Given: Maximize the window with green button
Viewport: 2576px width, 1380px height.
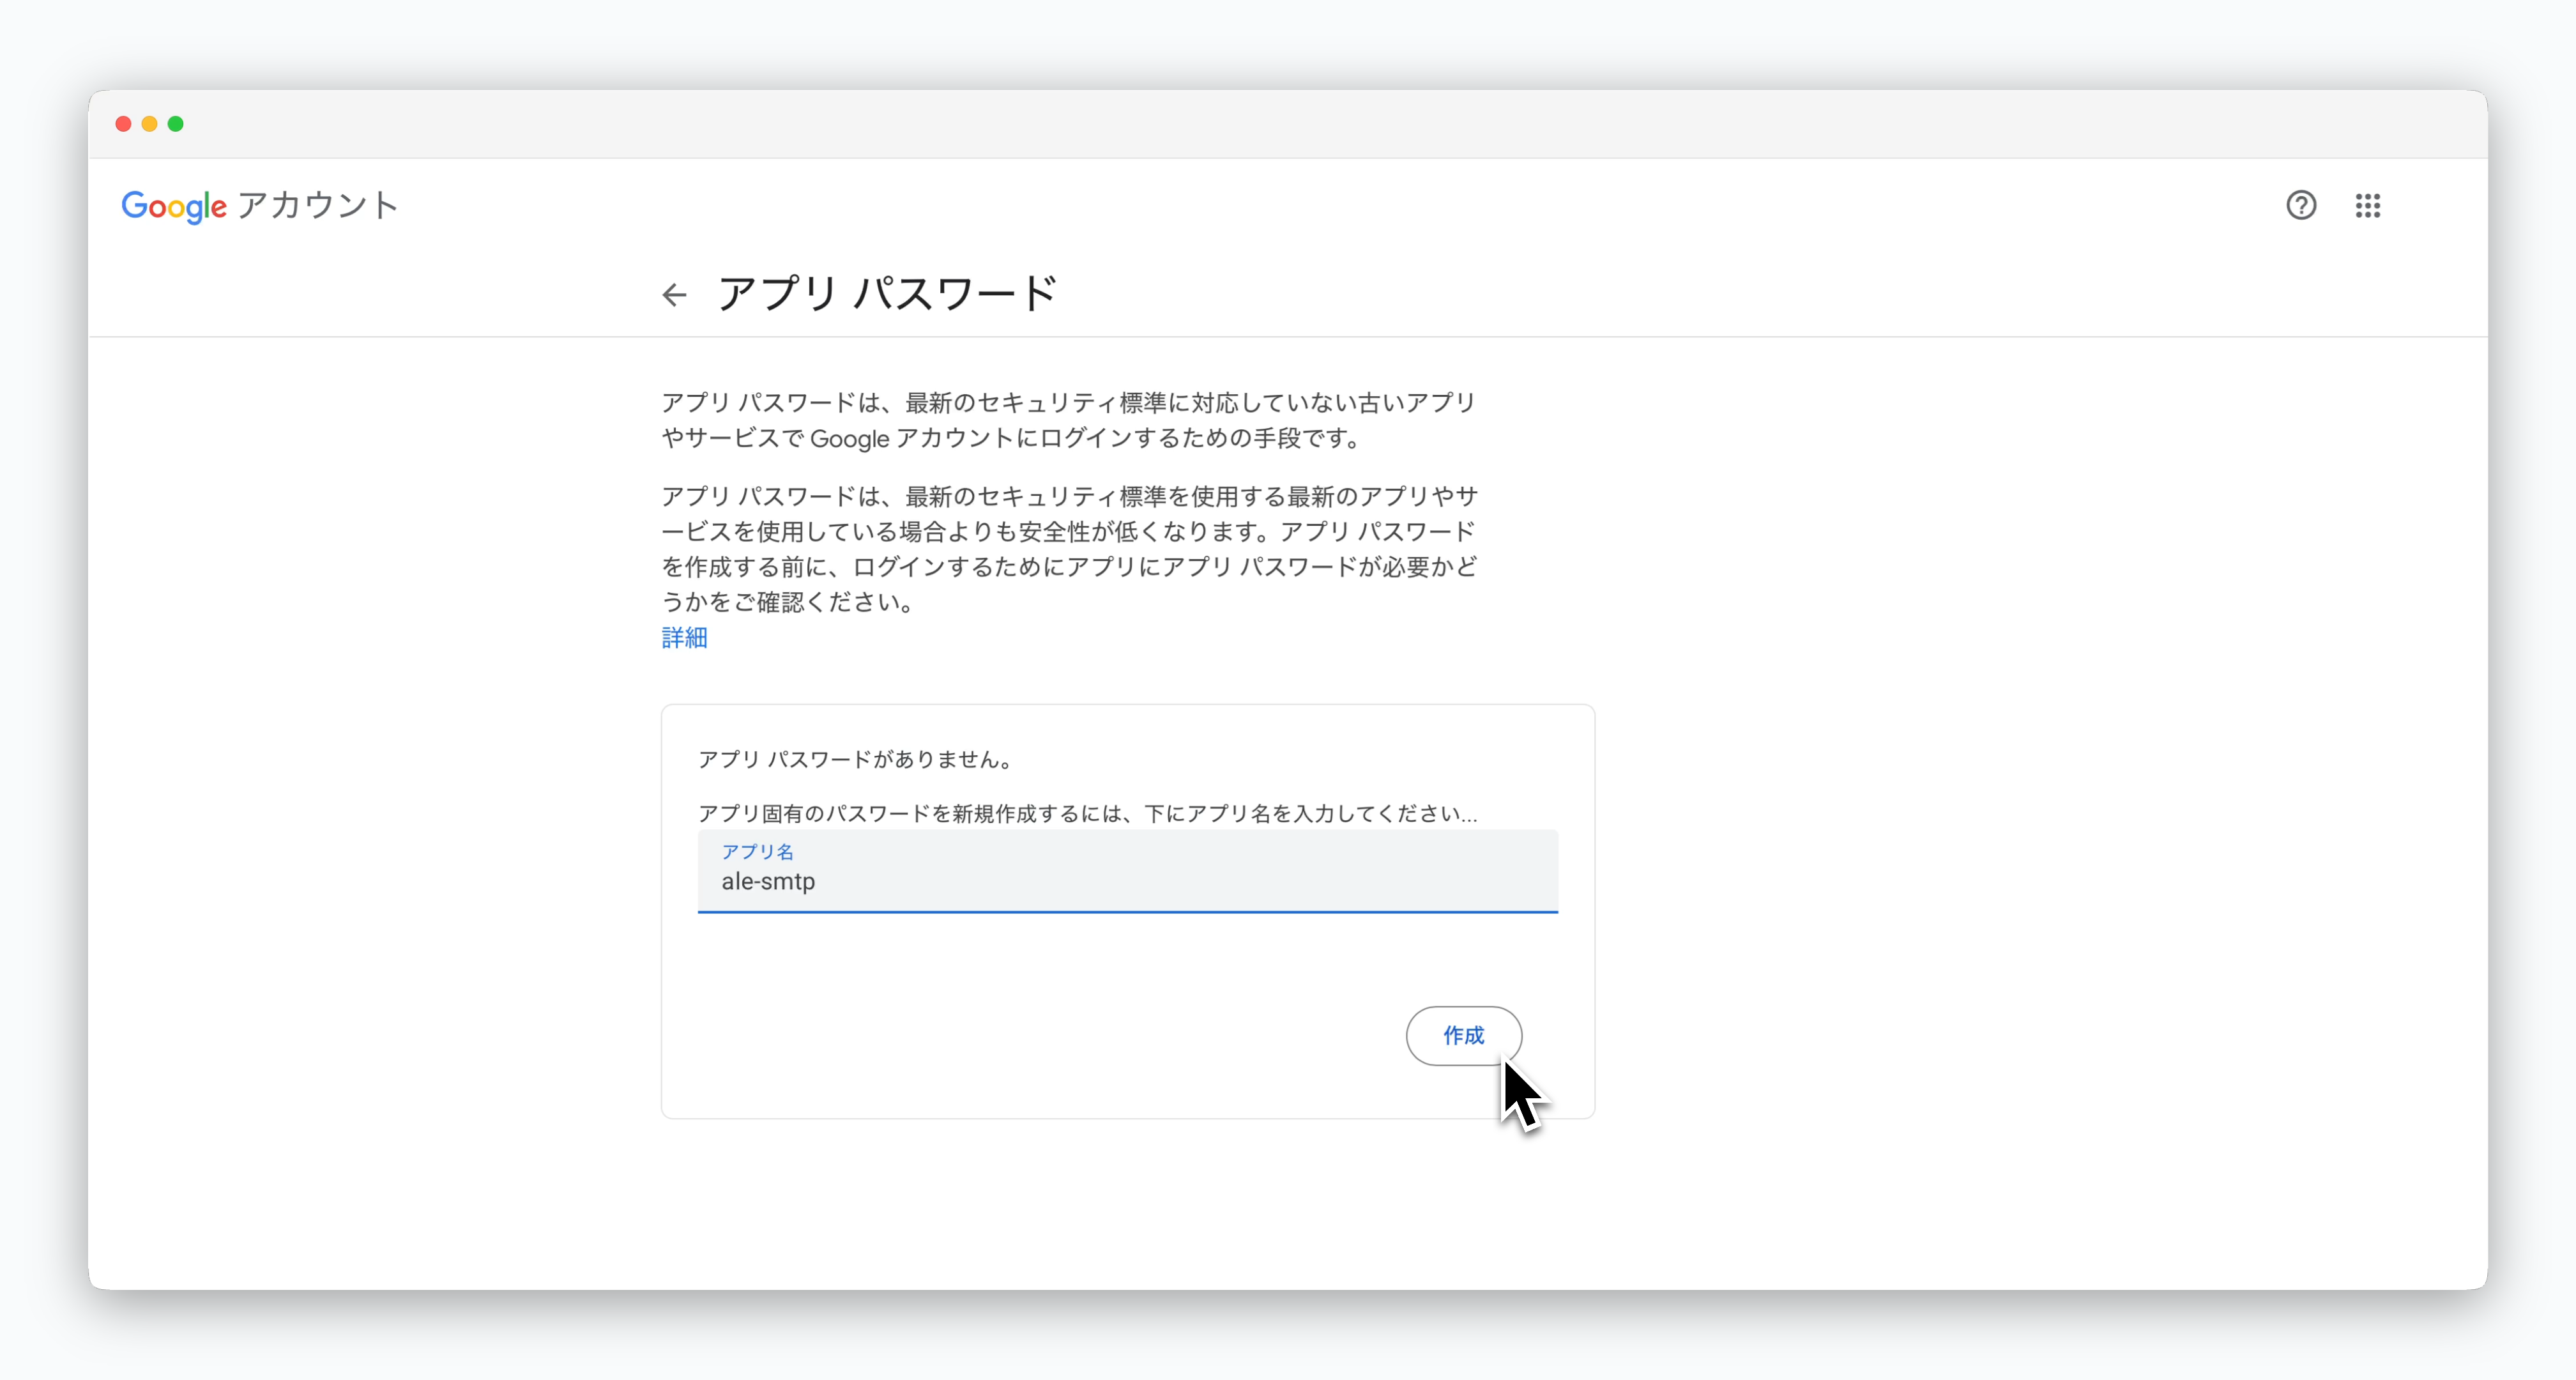Looking at the screenshot, I should pos(176,124).
